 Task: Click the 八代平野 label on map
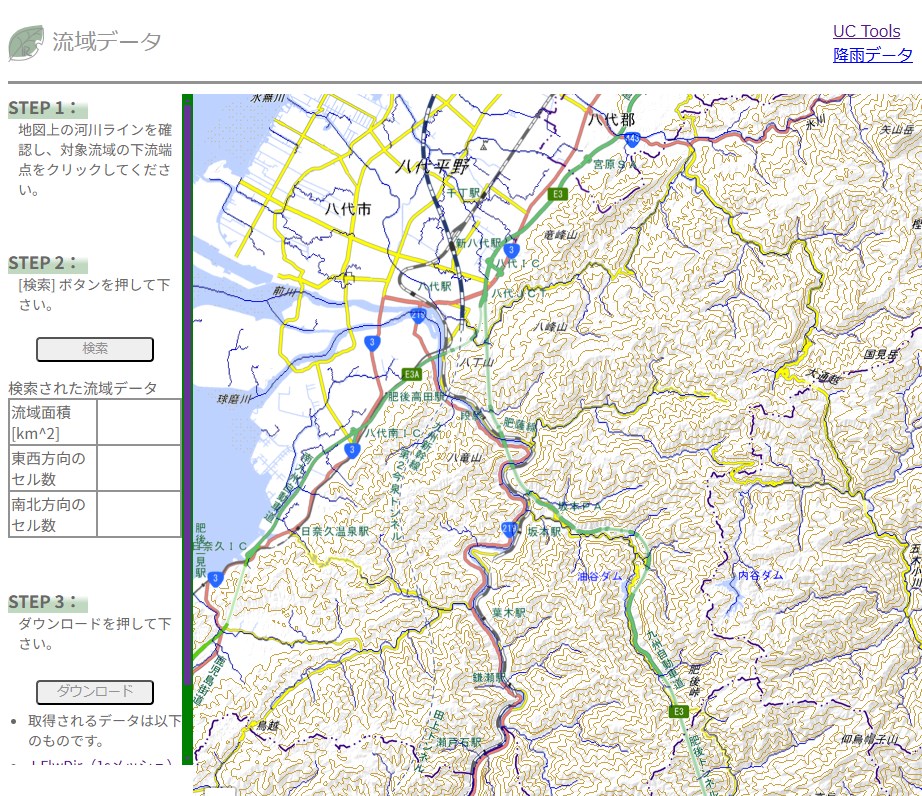432,166
